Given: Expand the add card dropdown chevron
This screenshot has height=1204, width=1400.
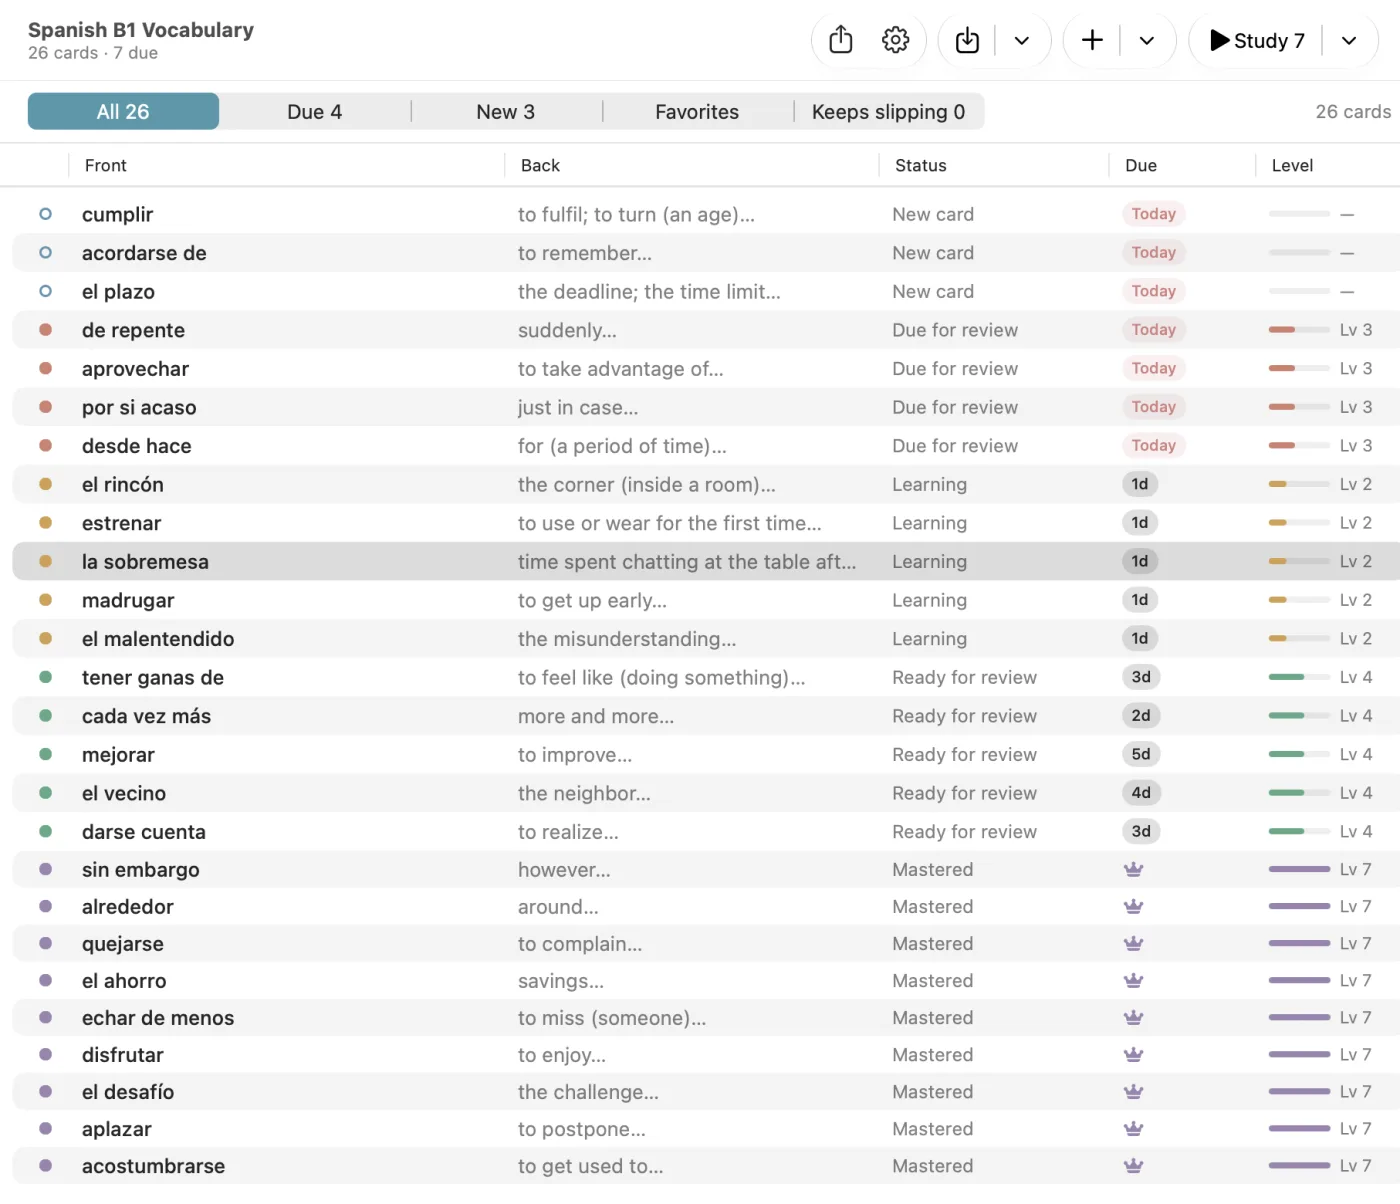Looking at the screenshot, I should 1147,41.
